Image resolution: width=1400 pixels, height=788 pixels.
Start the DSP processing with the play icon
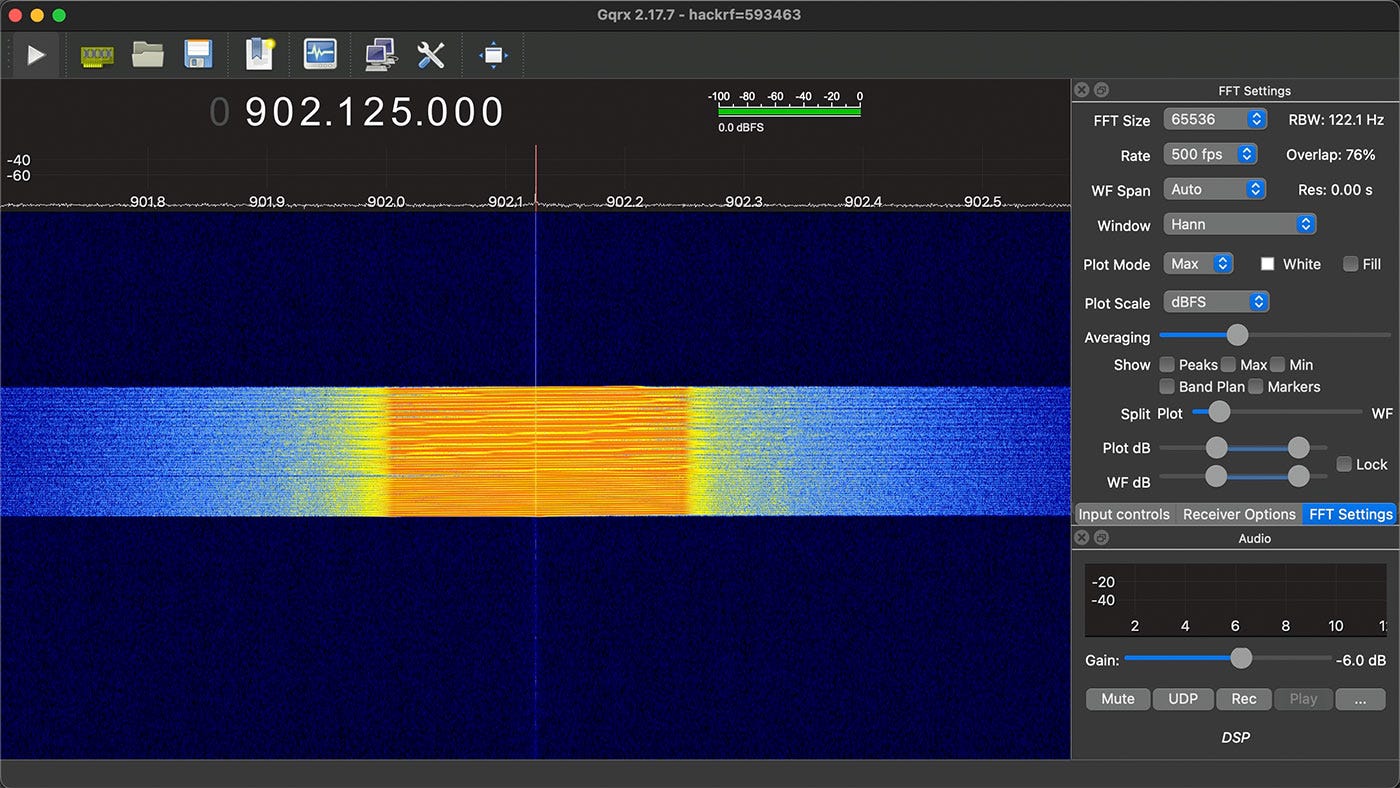click(36, 55)
